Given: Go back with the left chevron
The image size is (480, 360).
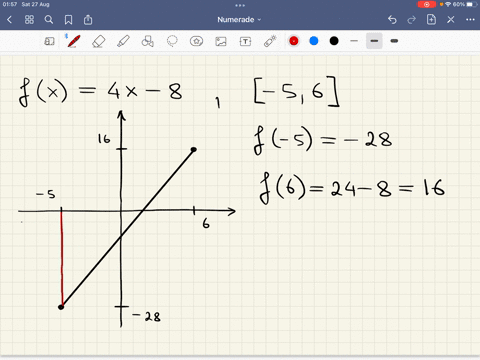Looking at the screenshot, I should (9, 20).
